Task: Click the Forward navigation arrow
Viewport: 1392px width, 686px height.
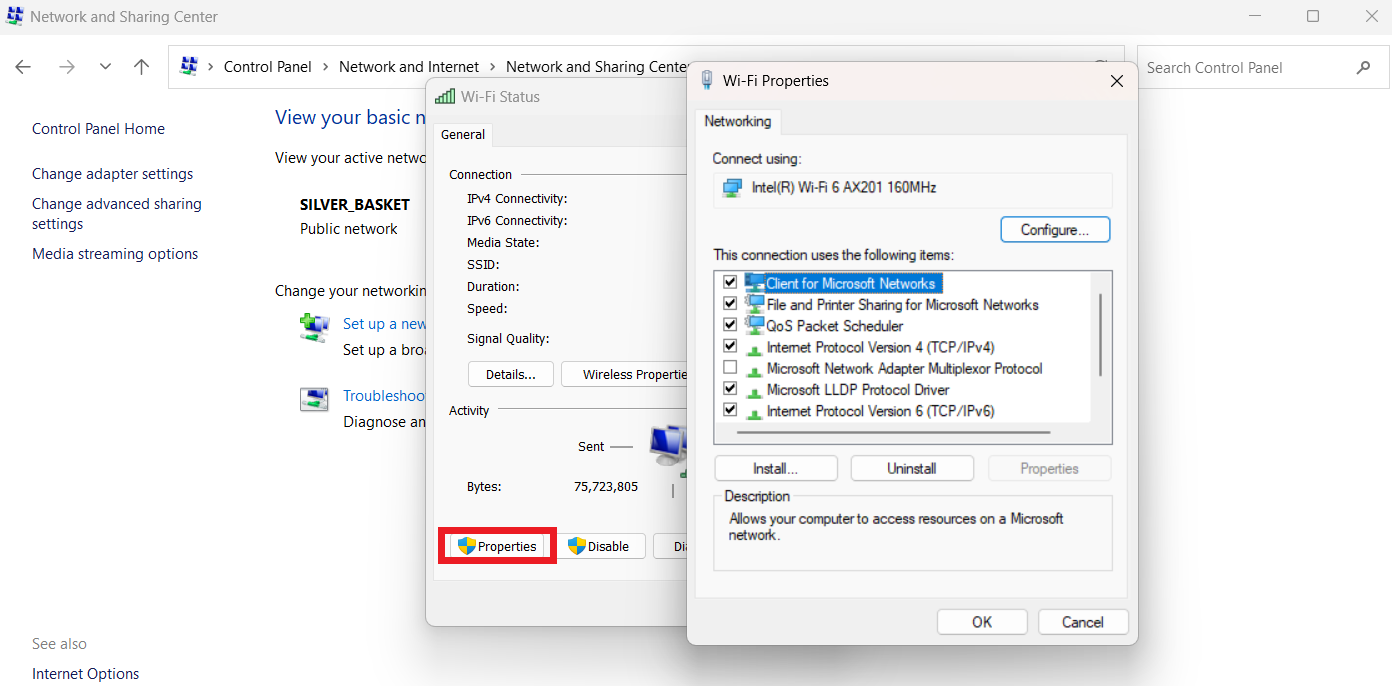Action: point(67,67)
